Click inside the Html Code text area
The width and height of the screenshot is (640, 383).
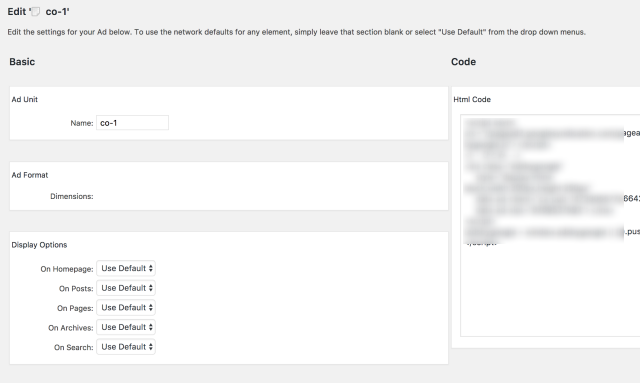550,225
